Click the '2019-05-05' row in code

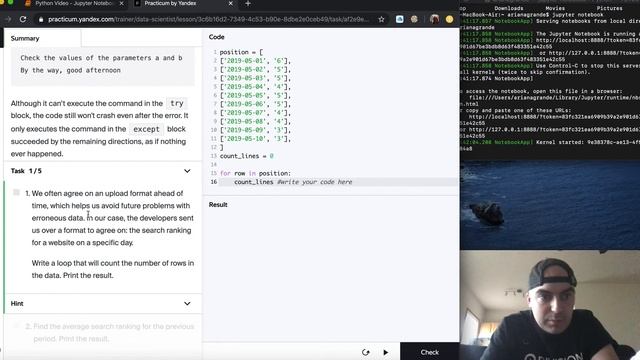coord(255,96)
